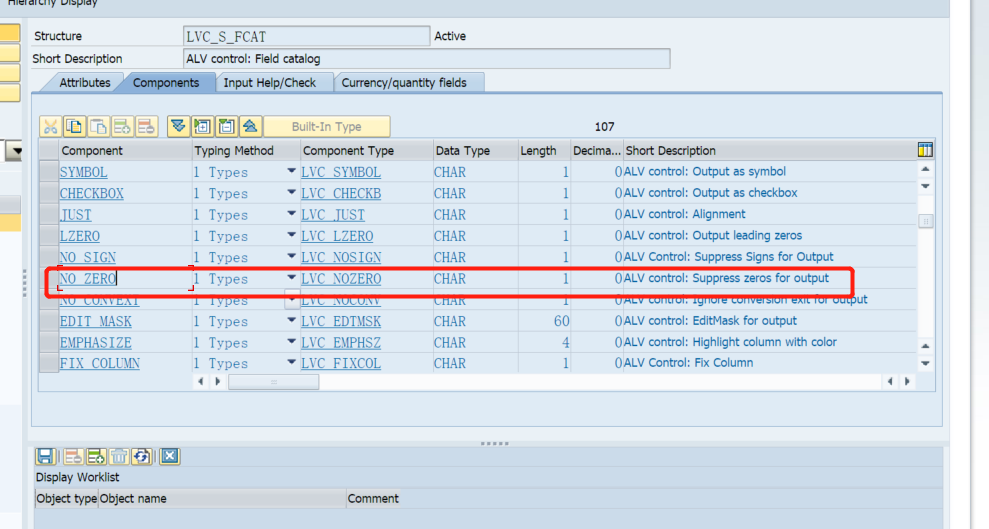989x529 pixels.
Task: Select the Components tab
Action: coord(166,83)
